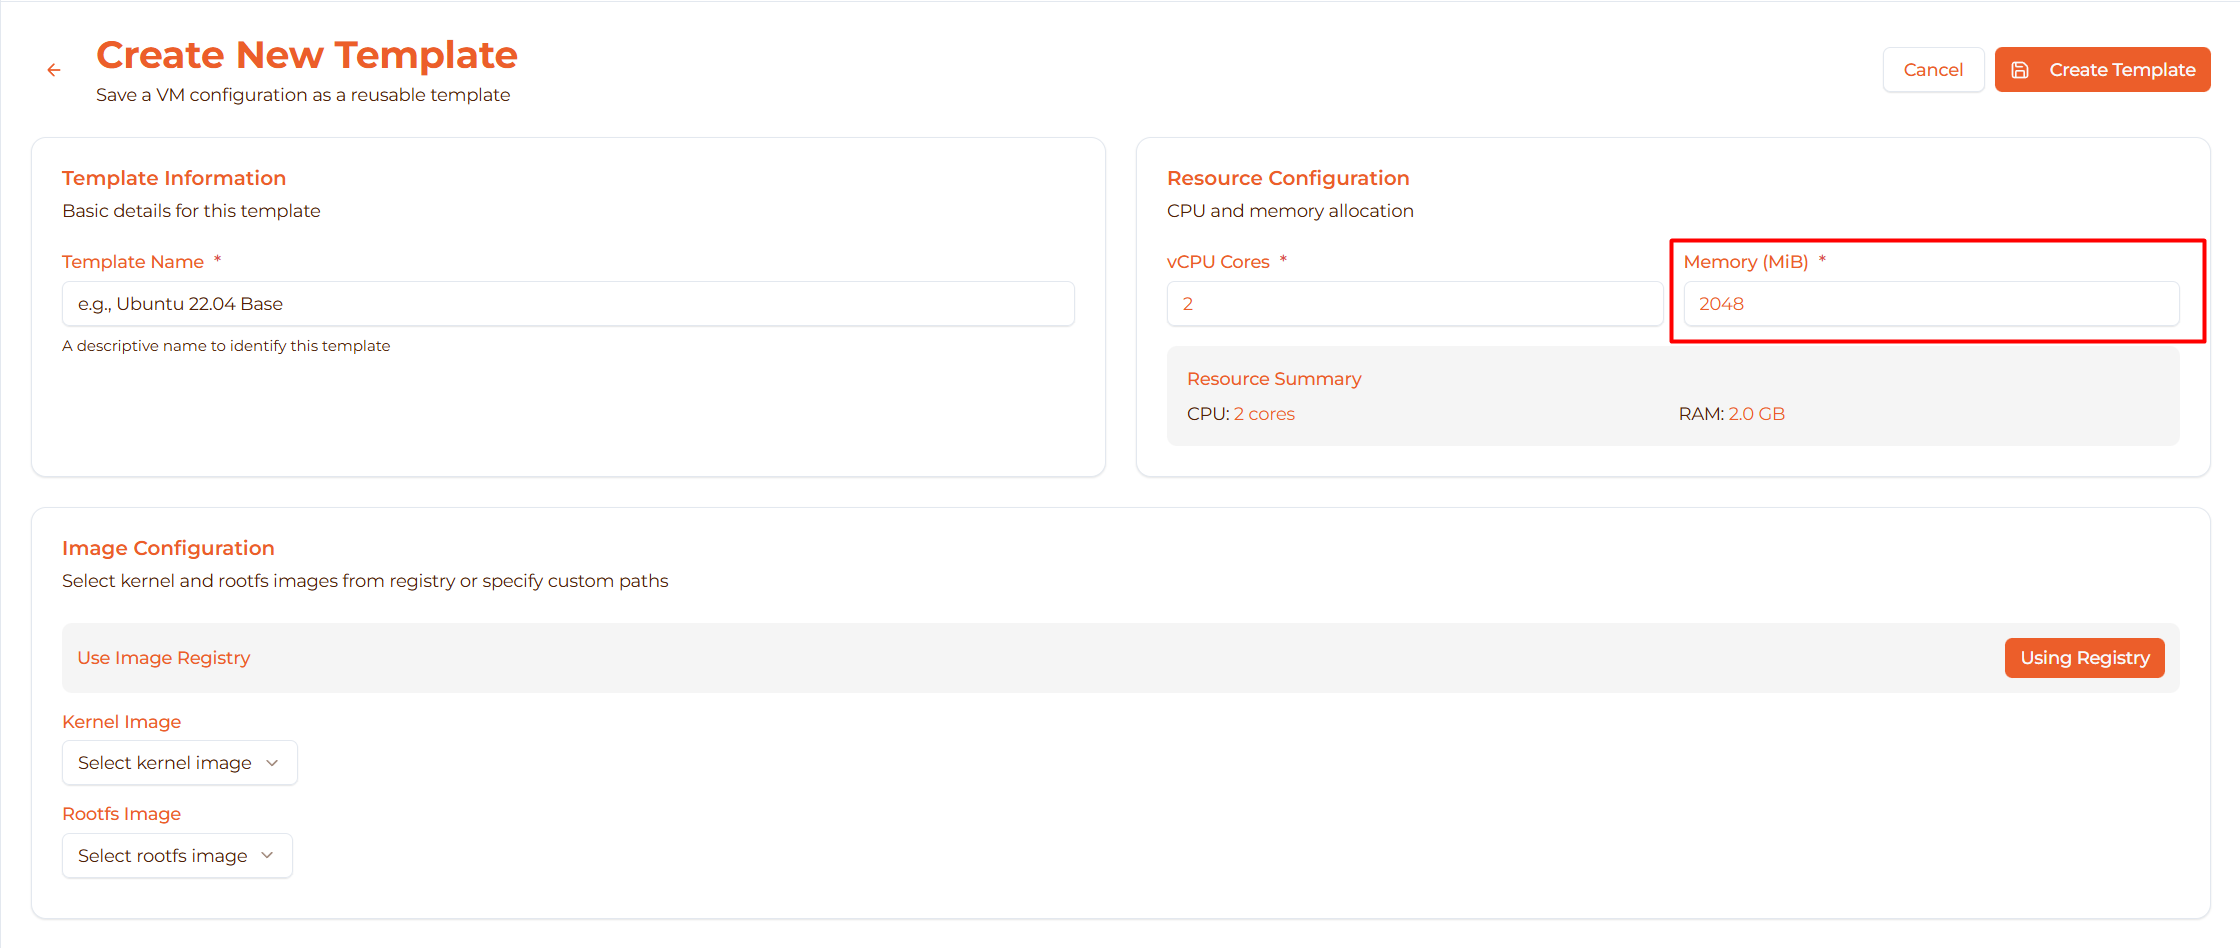The height and width of the screenshot is (948, 2240).
Task: Click the chevron in the rootfs image selector
Action: [267, 856]
